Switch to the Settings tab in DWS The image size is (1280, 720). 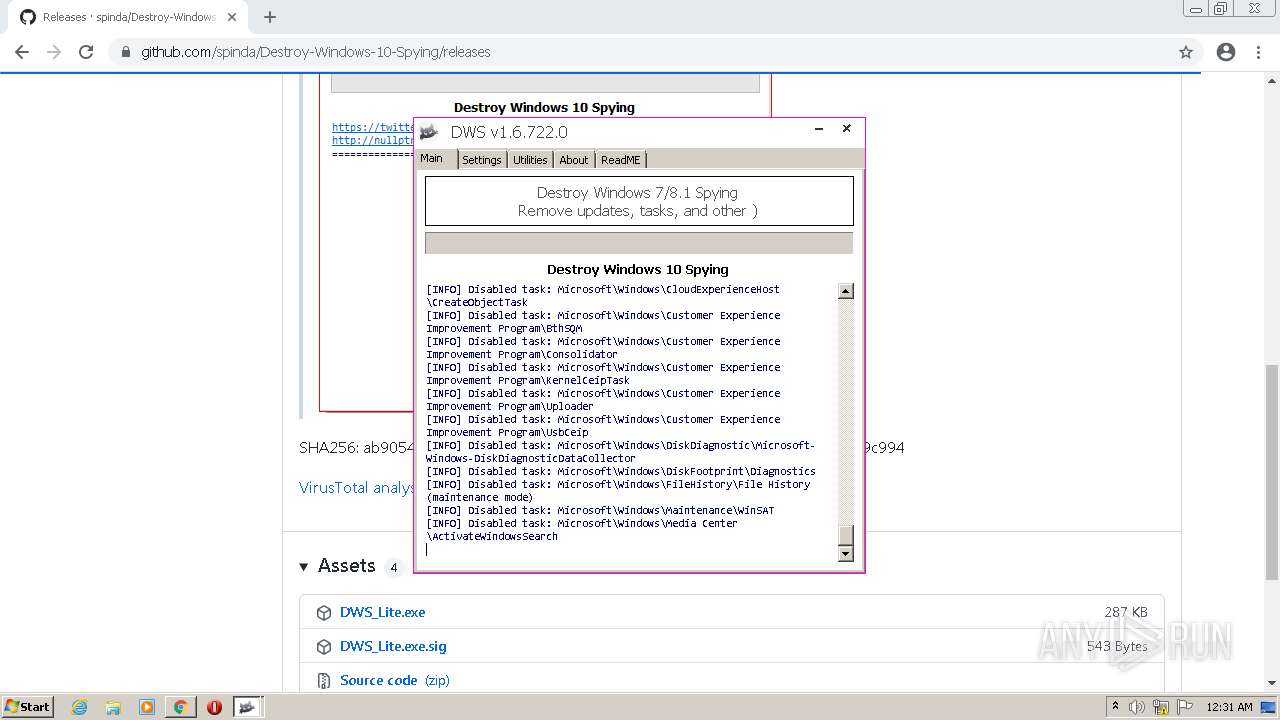[482, 160]
